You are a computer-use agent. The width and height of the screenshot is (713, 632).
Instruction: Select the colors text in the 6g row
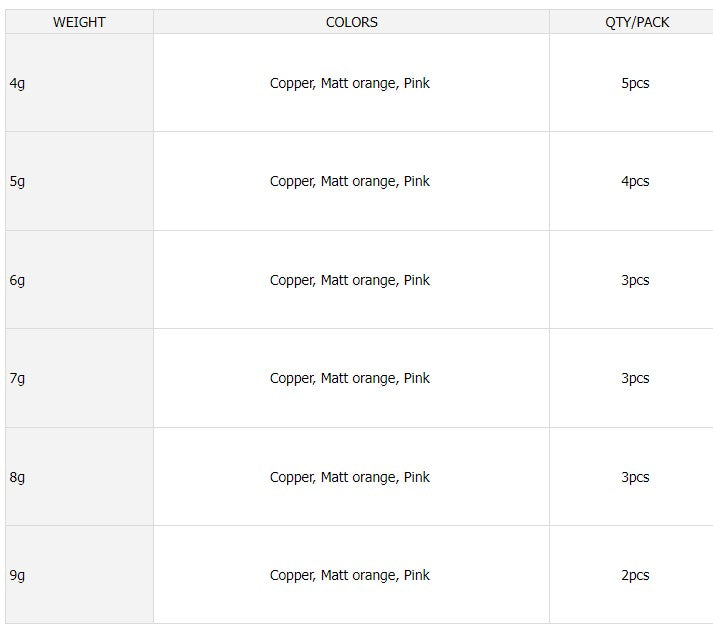point(350,280)
